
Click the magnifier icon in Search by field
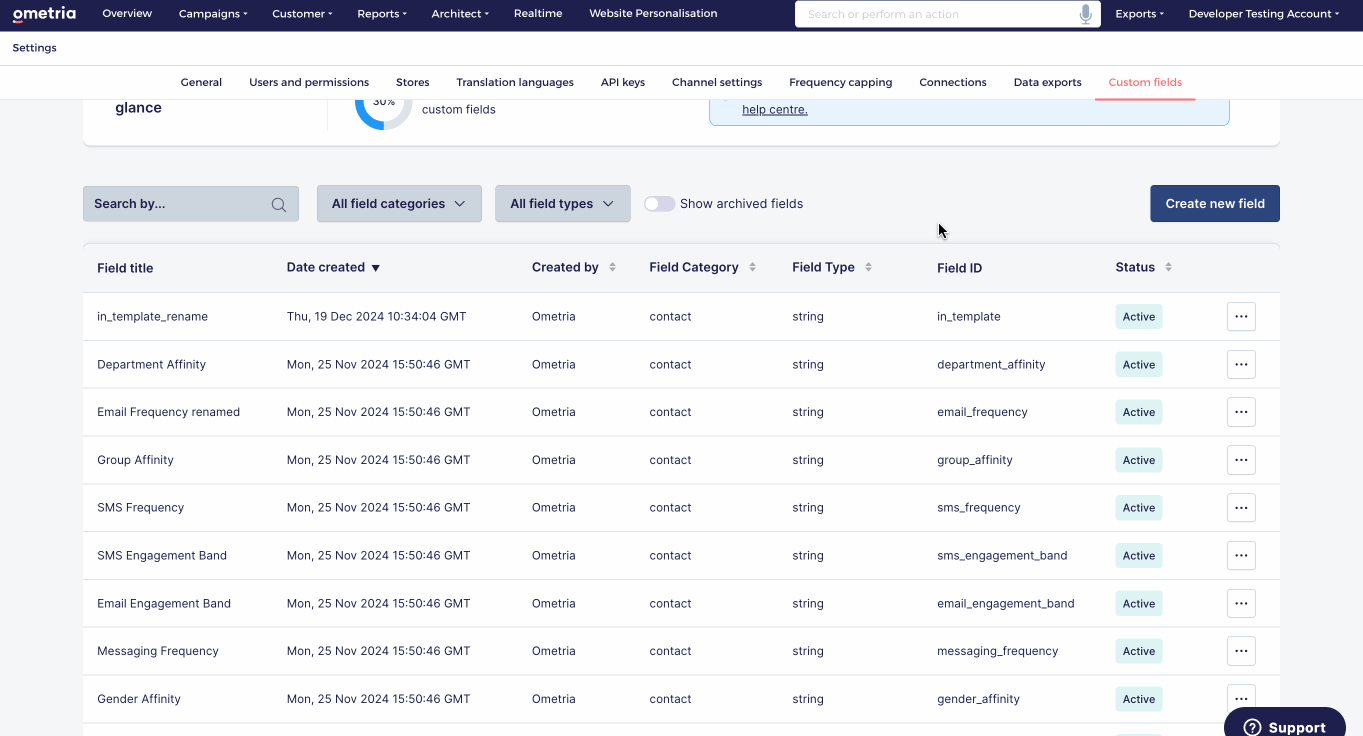point(279,204)
